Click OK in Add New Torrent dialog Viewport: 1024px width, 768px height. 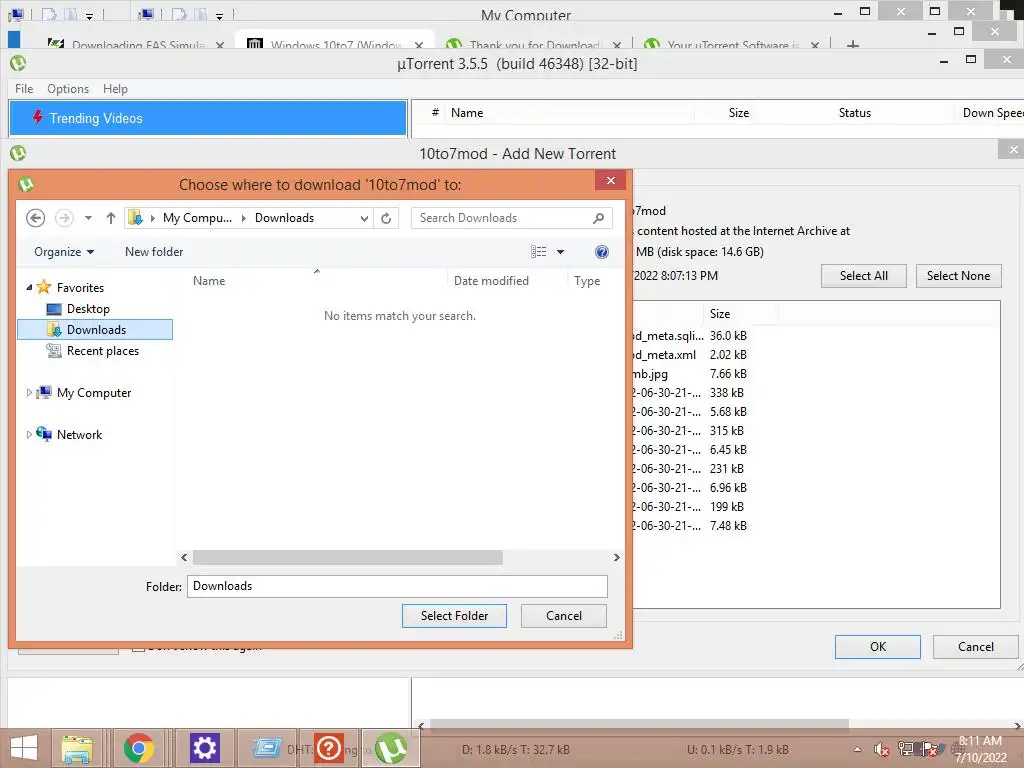click(878, 647)
